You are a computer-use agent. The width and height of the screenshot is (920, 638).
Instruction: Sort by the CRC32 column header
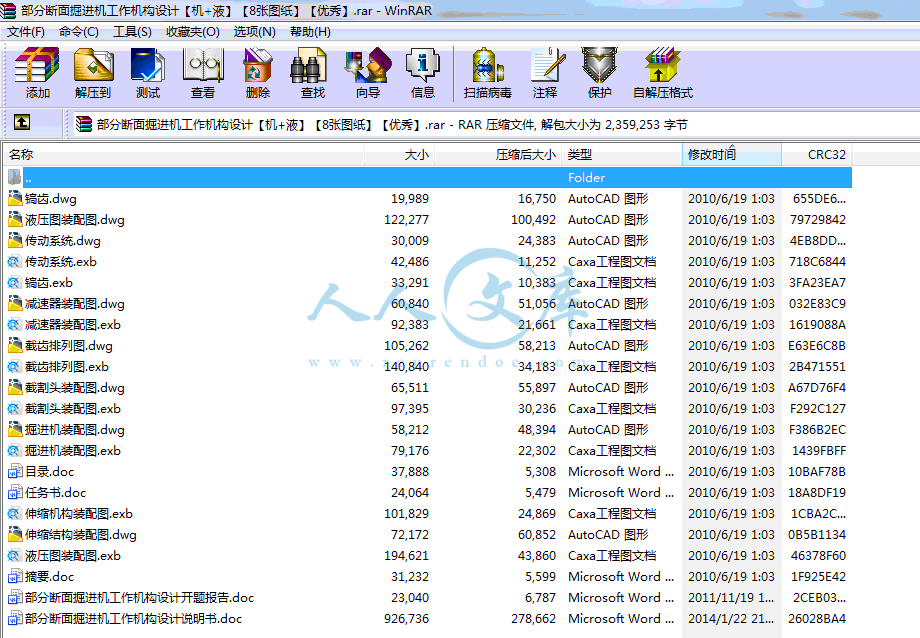(x=817, y=154)
